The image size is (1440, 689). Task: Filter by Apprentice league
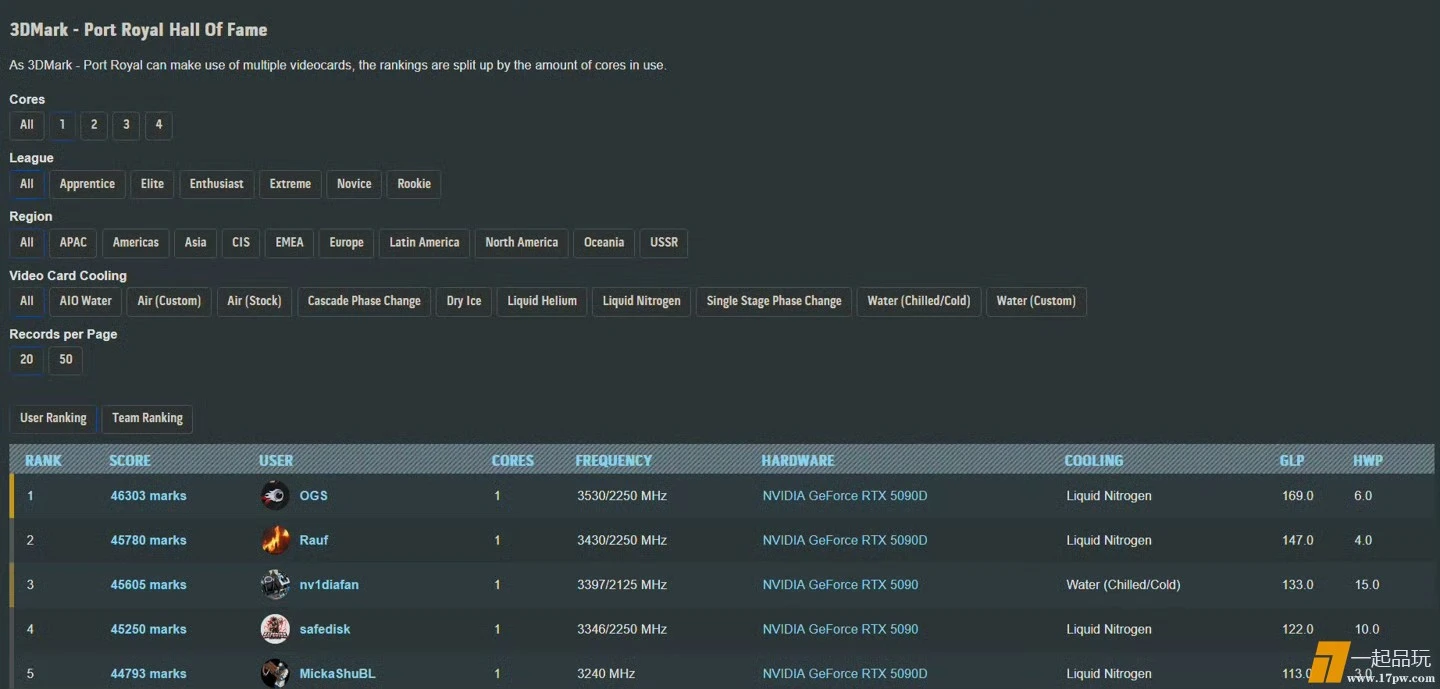87,184
